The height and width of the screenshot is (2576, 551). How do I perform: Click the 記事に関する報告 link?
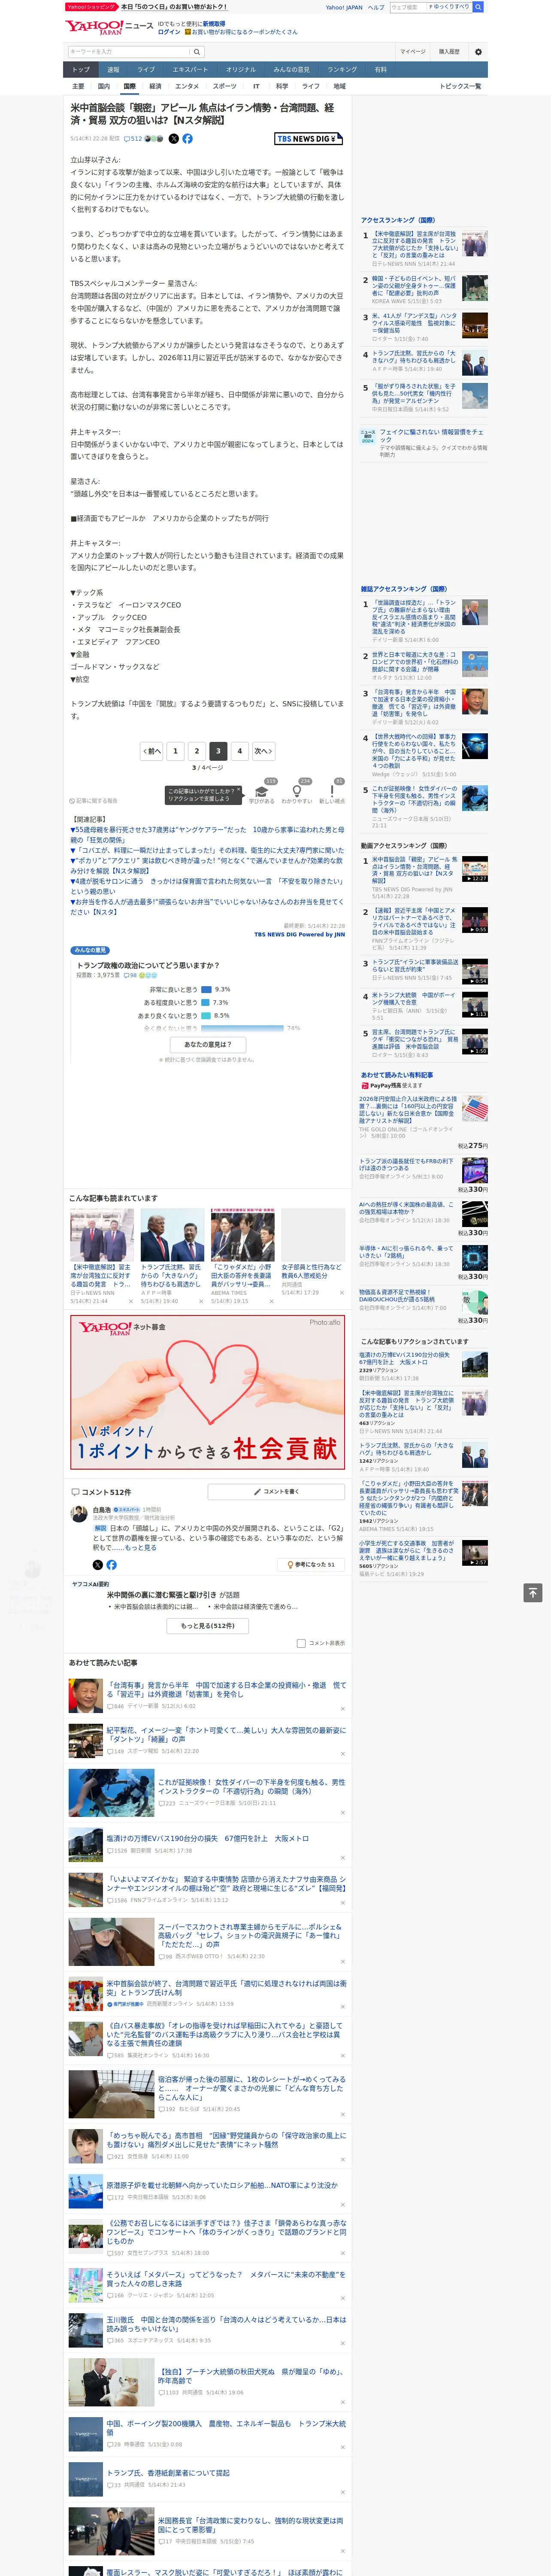click(95, 801)
